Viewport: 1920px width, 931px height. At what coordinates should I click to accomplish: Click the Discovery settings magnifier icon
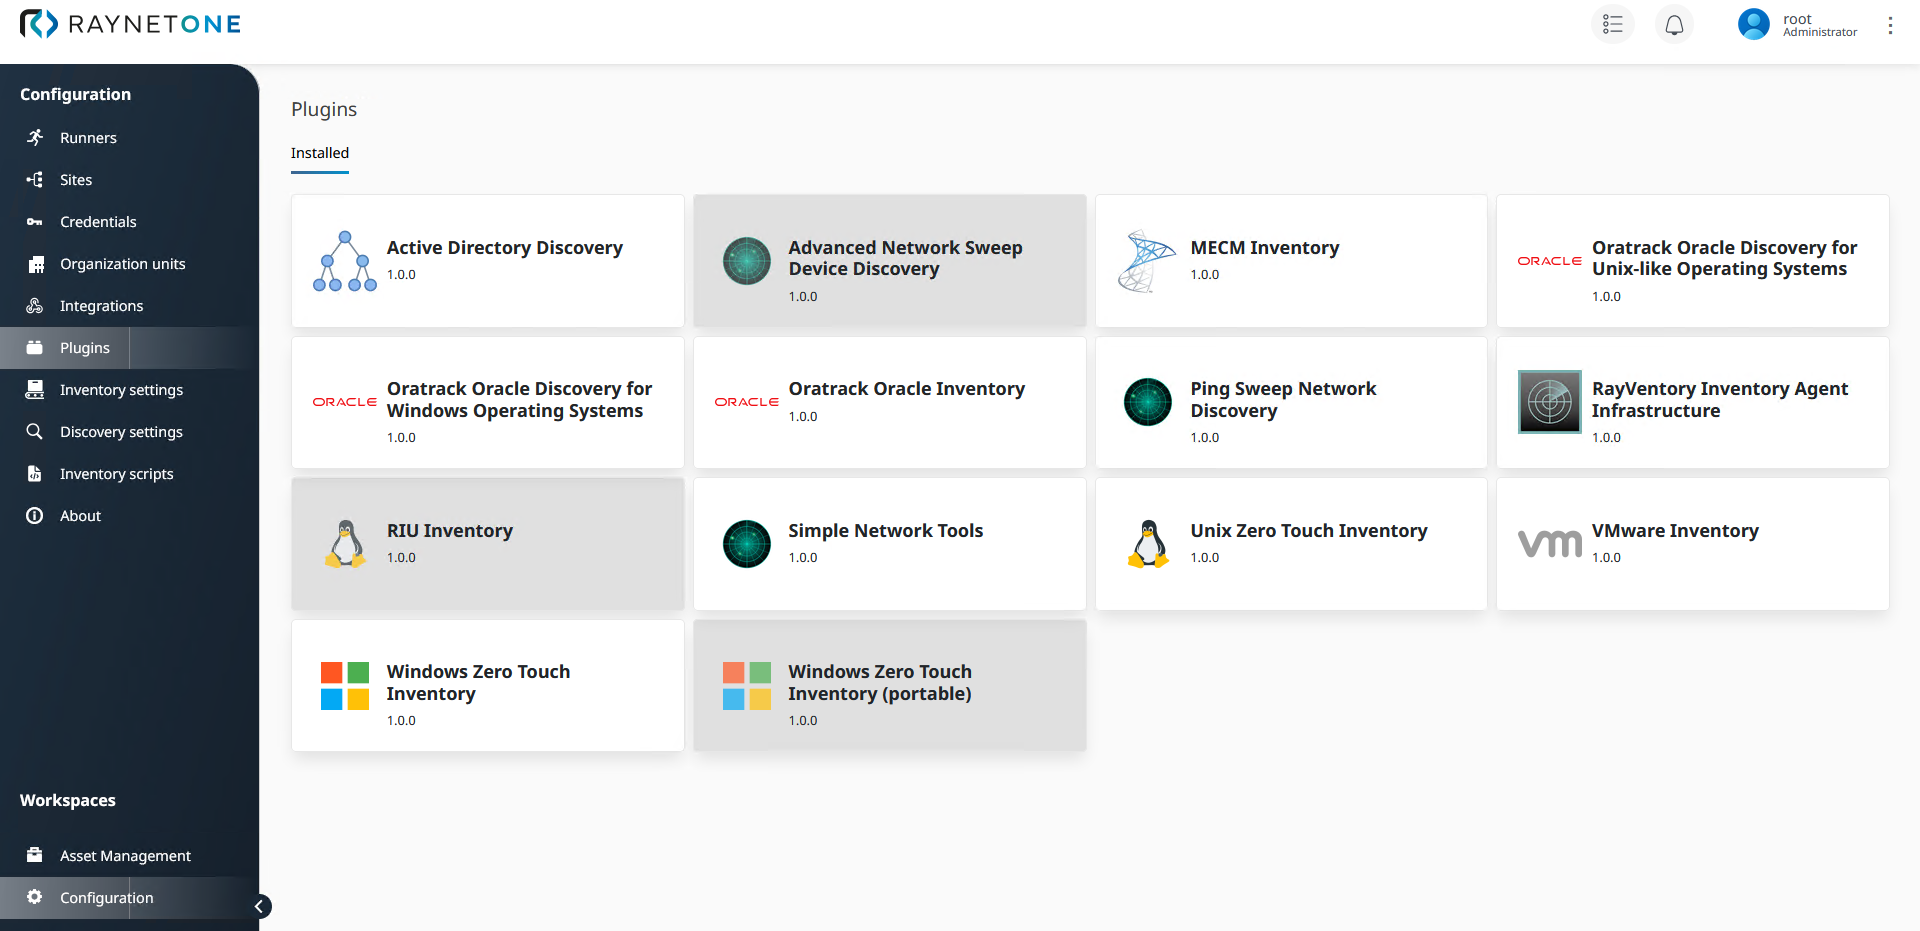(35, 431)
